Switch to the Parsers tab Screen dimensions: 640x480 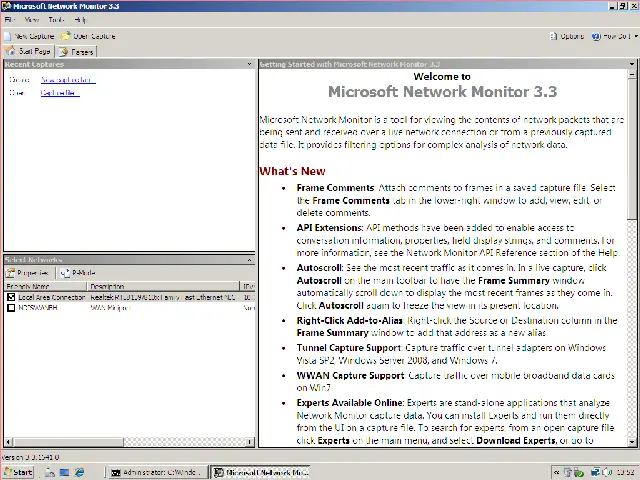pos(76,52)
